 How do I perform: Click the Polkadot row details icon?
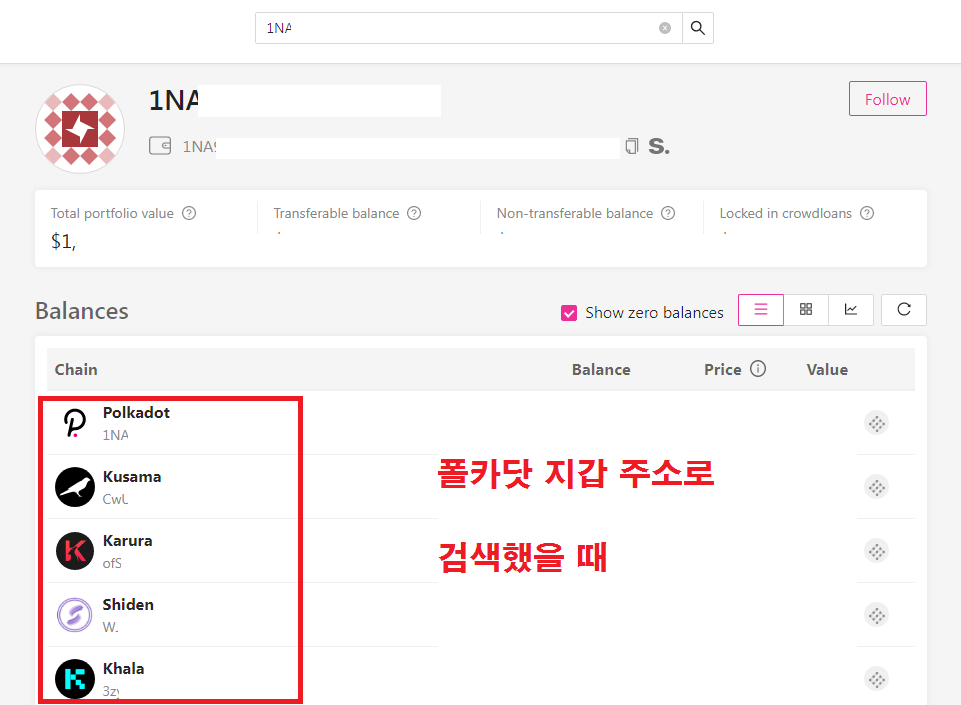(876, 423)
